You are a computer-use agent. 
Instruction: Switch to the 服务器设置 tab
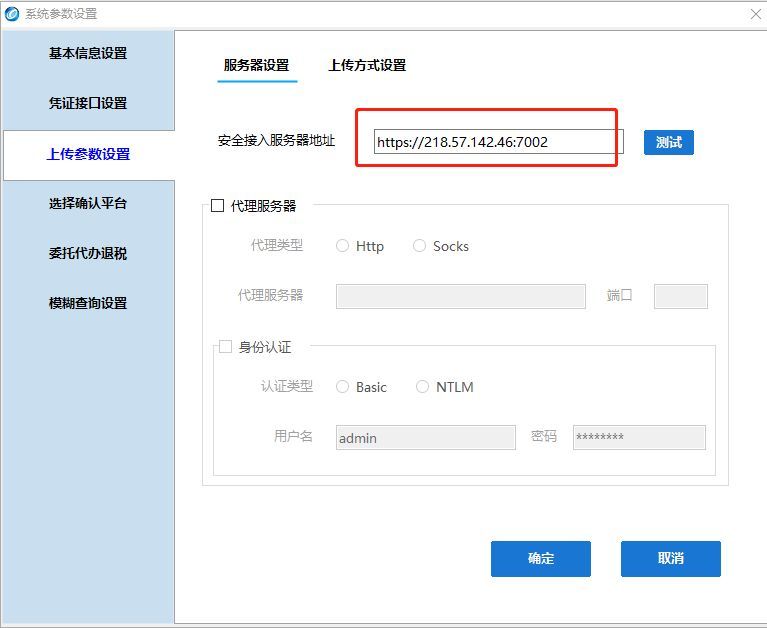(257, 66)
